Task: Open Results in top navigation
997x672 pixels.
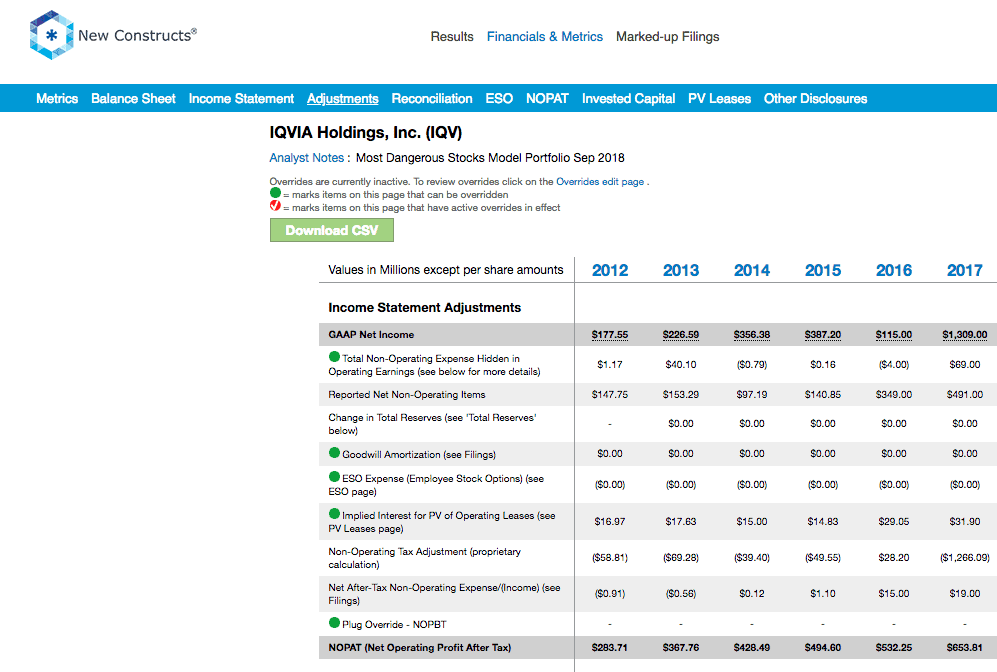Action: point(452,37)
